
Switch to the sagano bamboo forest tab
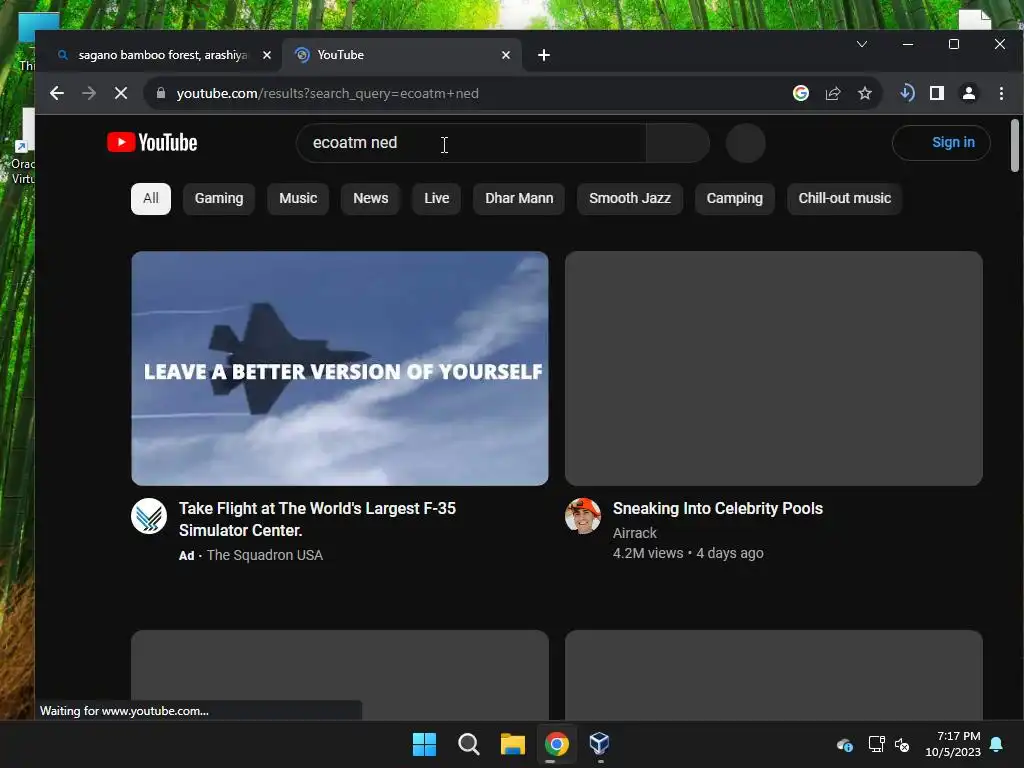coord(164,55)
